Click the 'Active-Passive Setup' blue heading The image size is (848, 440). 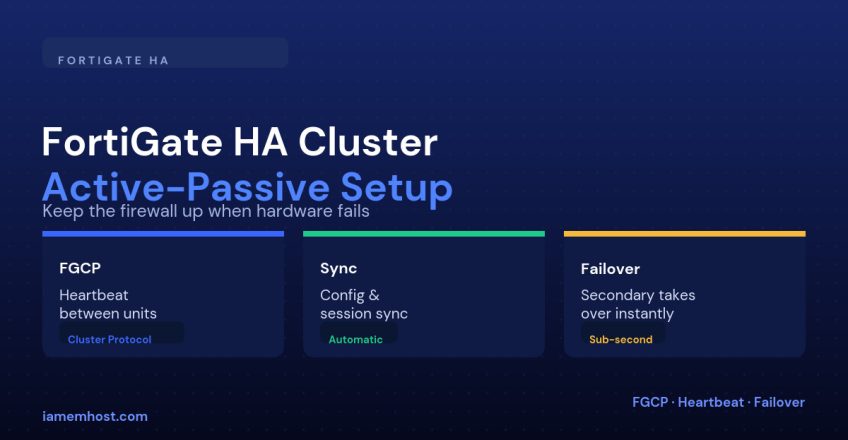click(247, 187)
